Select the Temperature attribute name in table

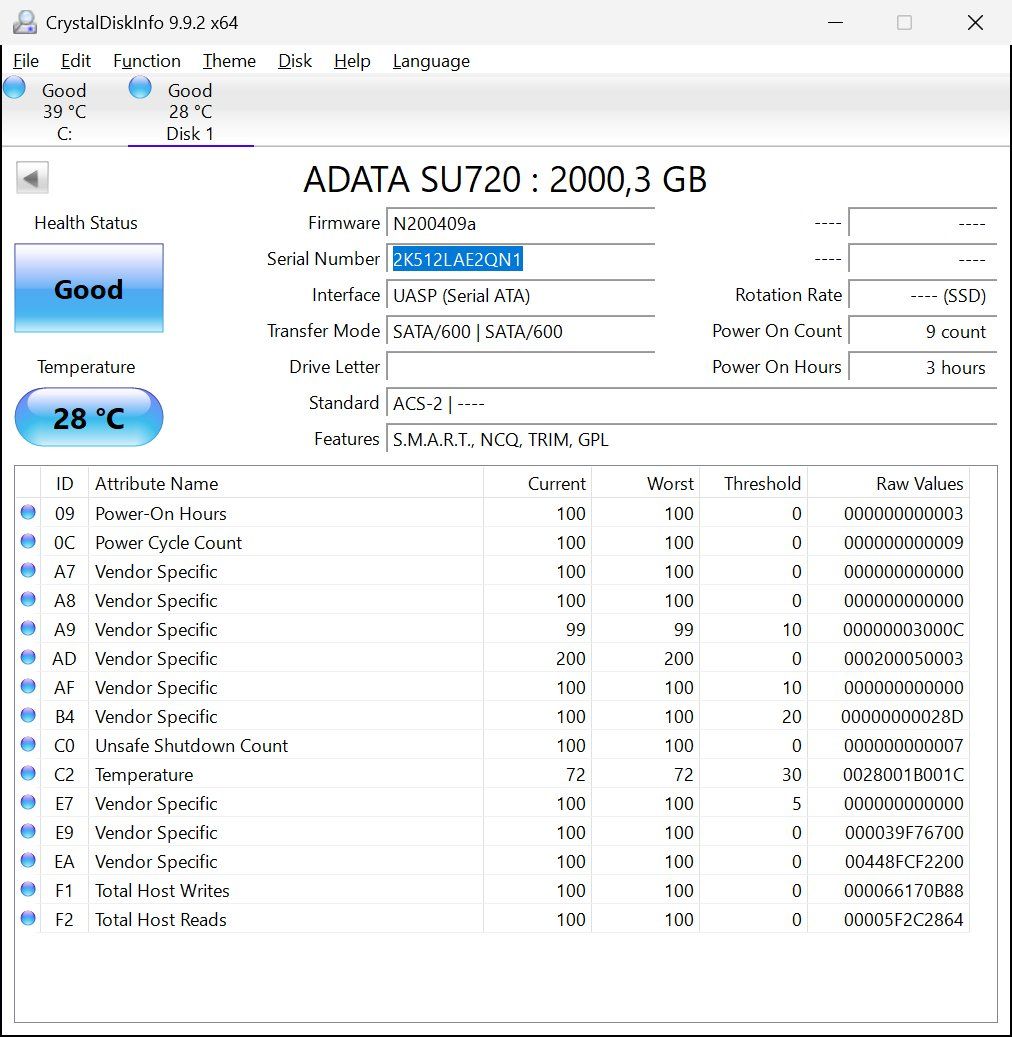click(x=144, y=775)
